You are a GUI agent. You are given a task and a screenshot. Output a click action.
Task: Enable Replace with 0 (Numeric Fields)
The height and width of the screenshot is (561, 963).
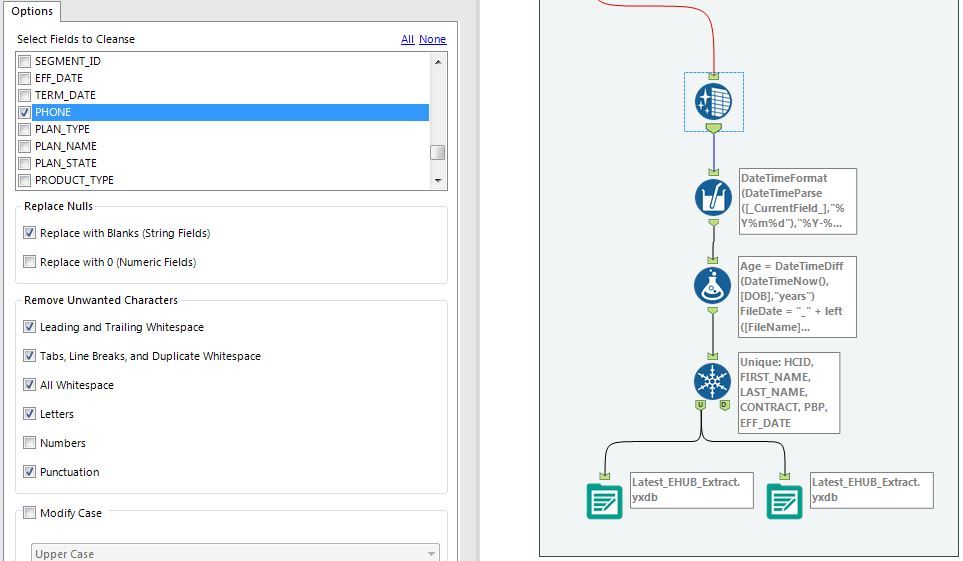click(29, 262)
